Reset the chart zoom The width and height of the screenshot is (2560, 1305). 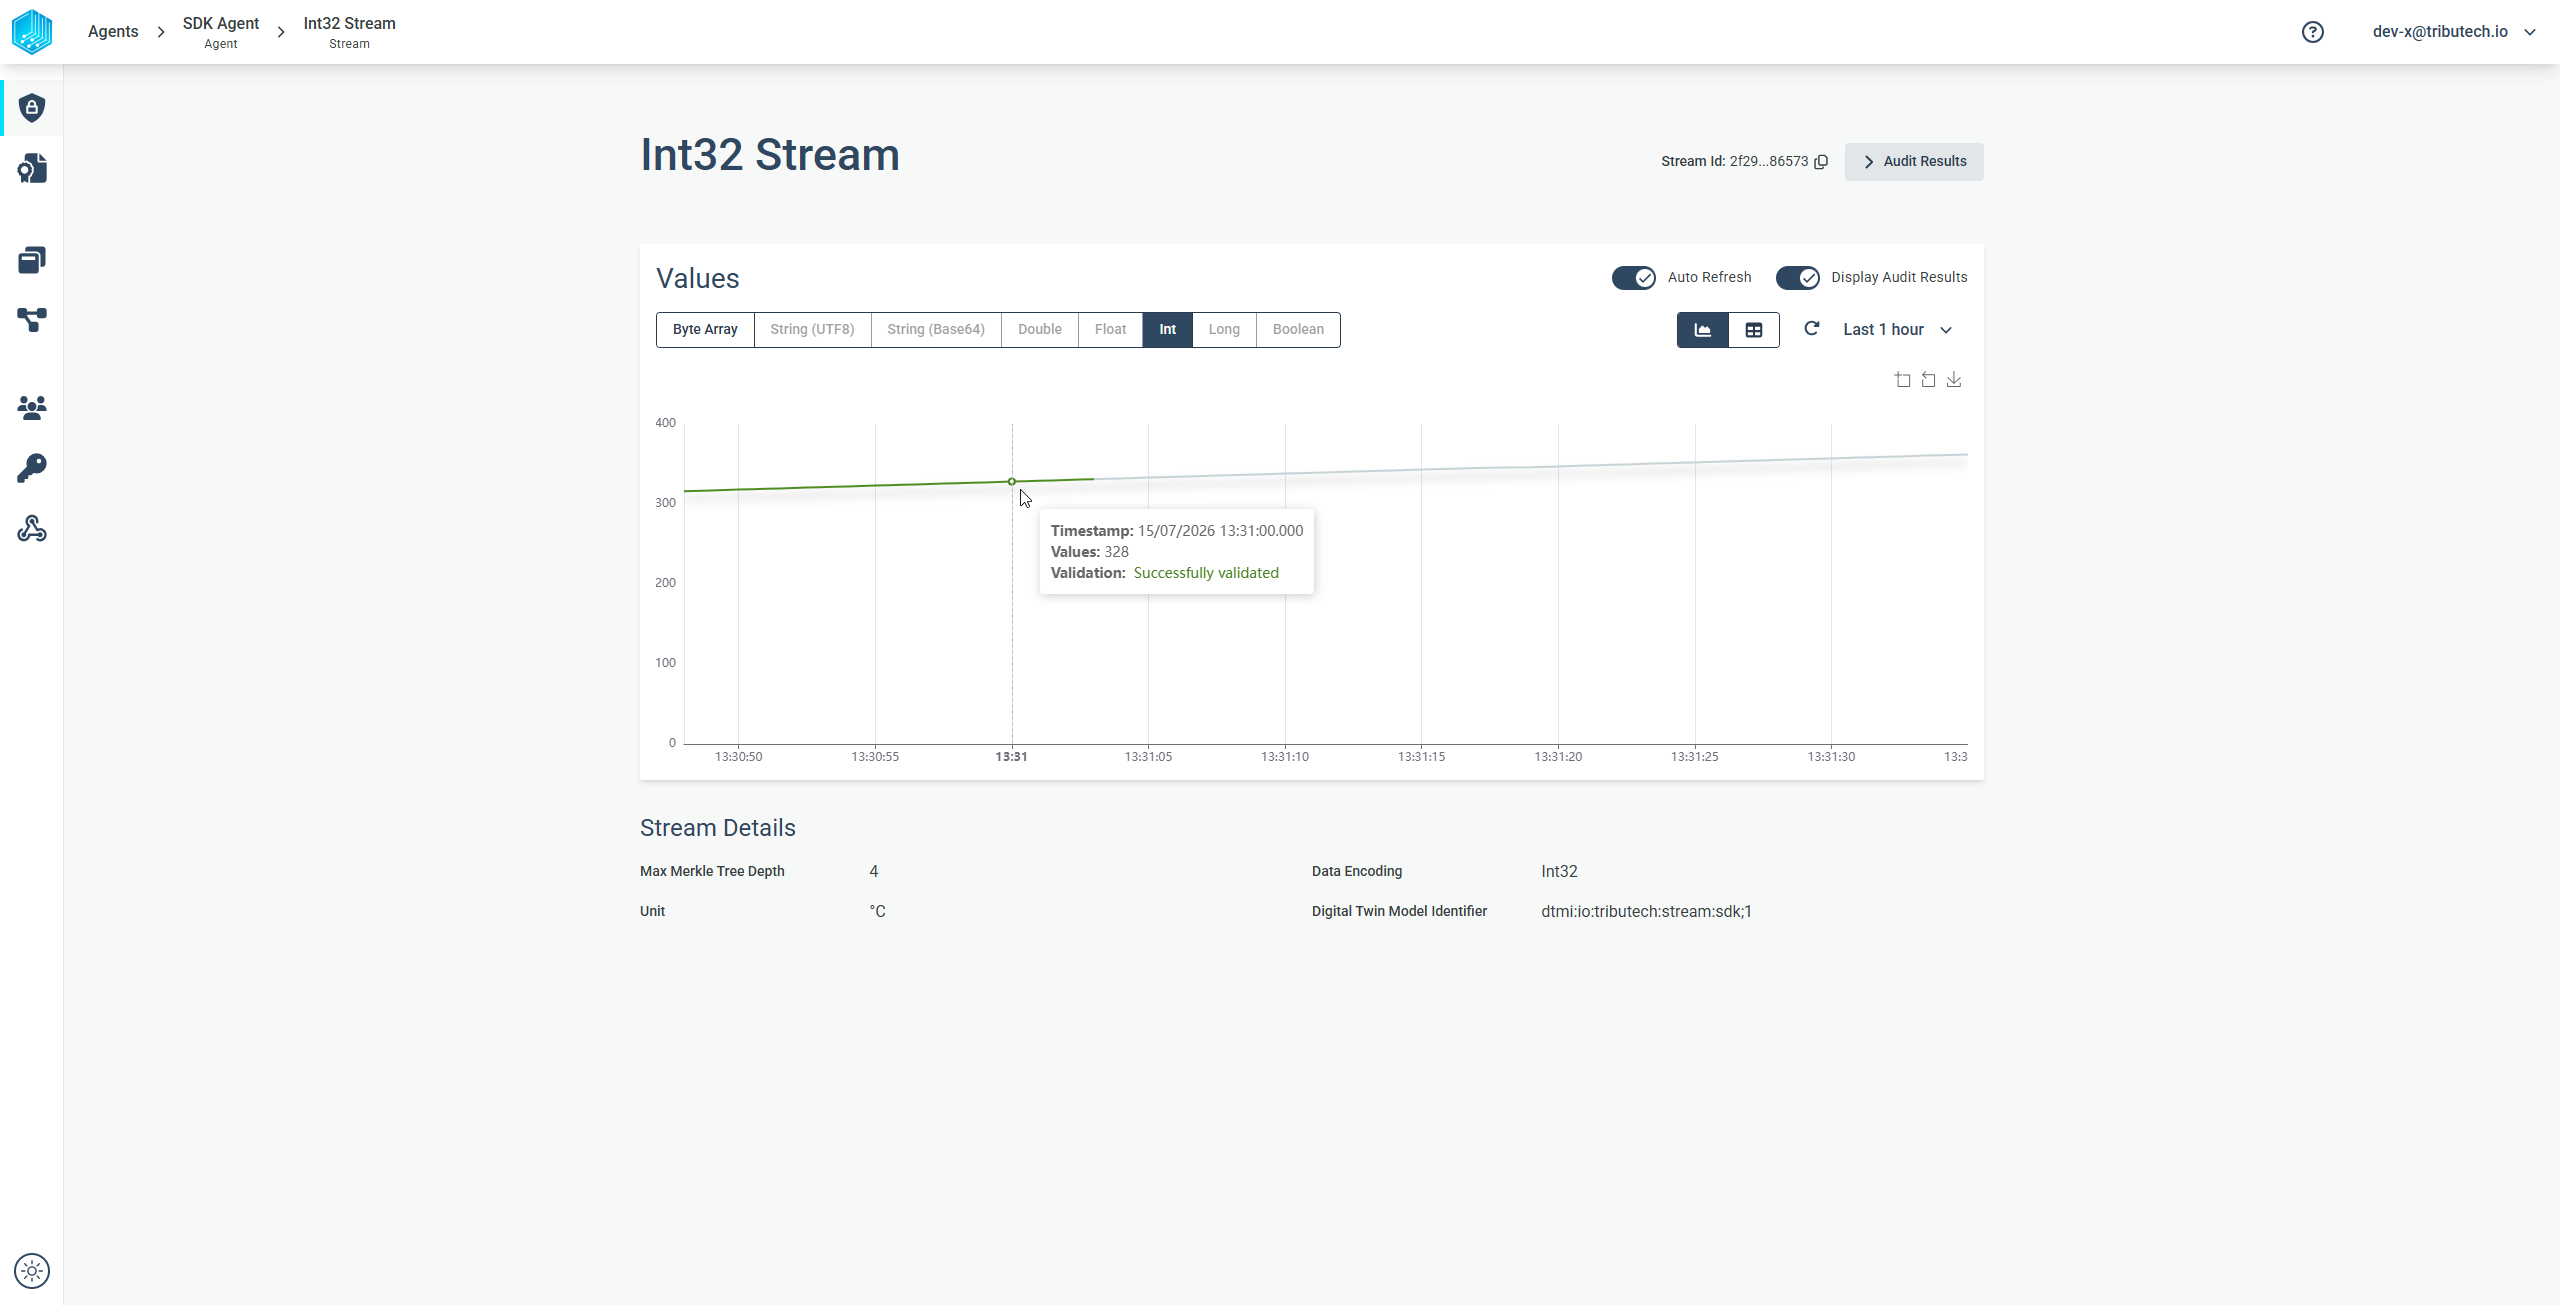click(1928, 380)
